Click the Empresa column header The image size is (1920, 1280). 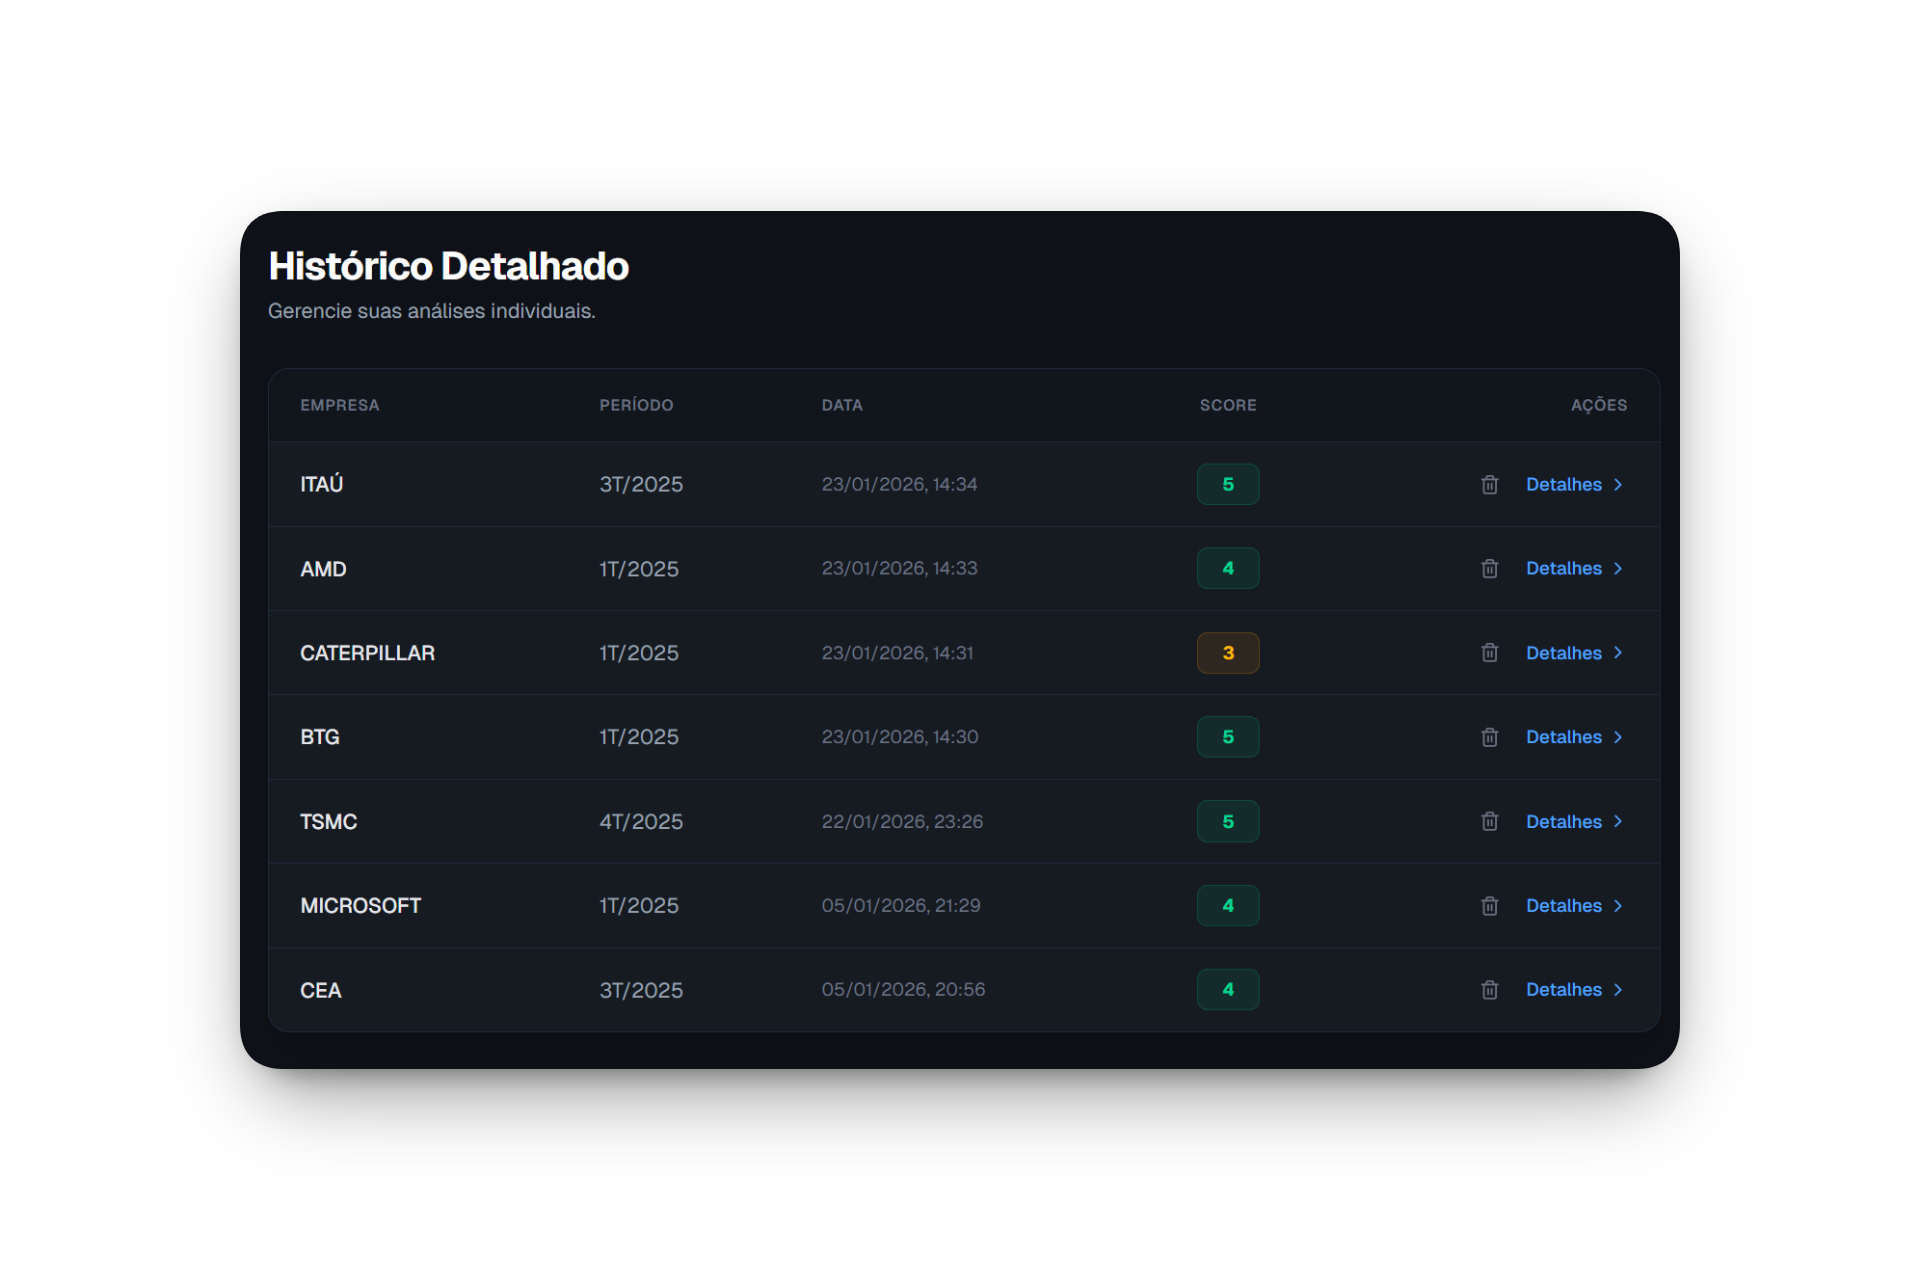(340, 405)
